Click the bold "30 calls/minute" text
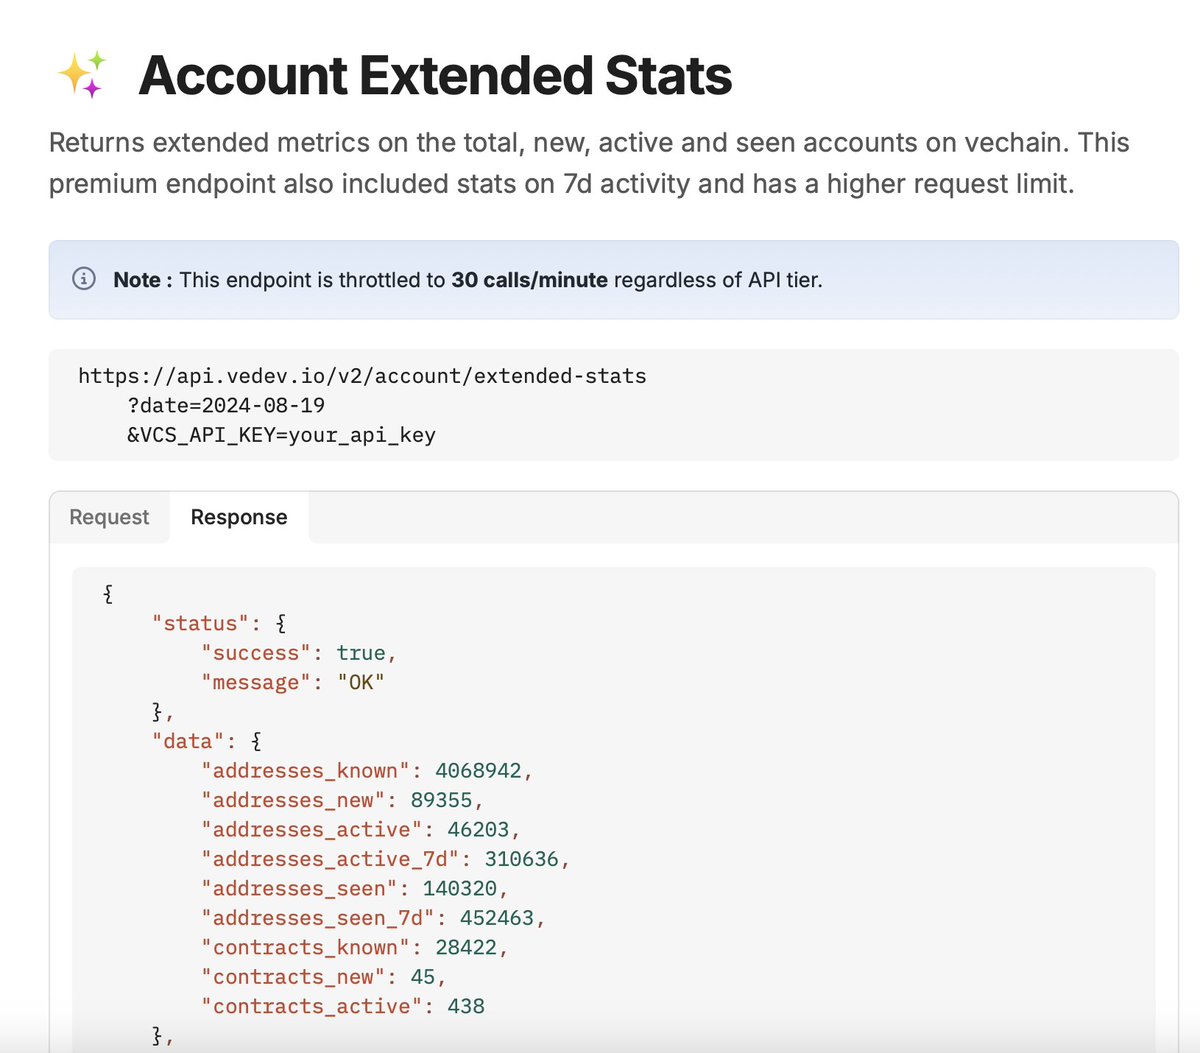This screenshot has height=1053, width=1200. (529, 280)
